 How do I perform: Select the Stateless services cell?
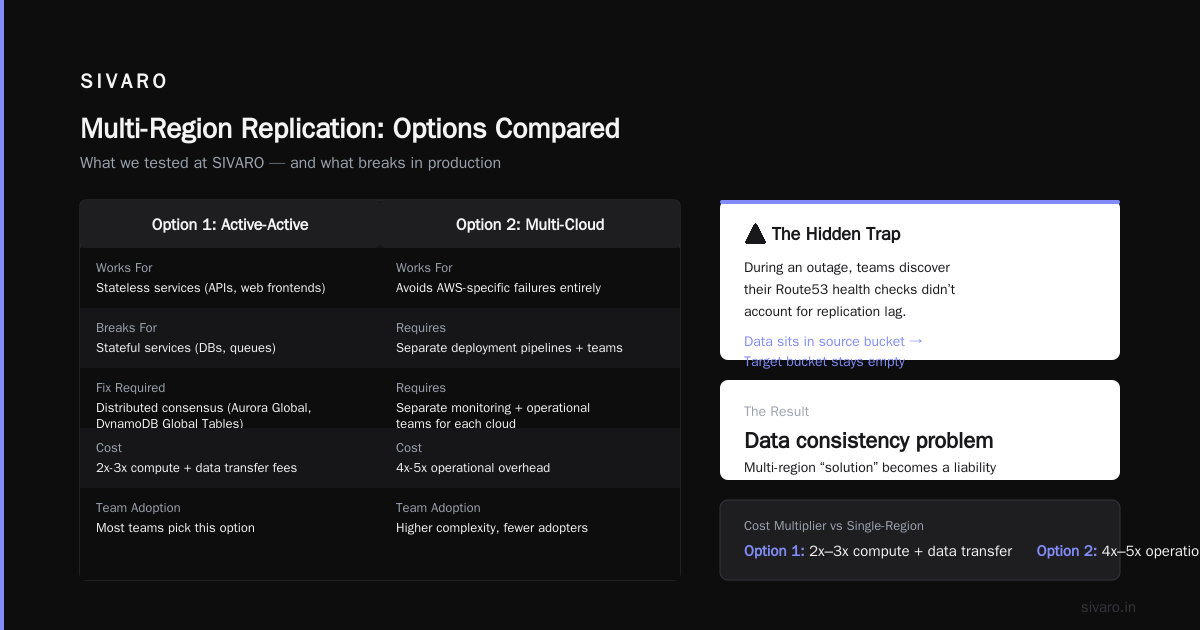point(230,278)
